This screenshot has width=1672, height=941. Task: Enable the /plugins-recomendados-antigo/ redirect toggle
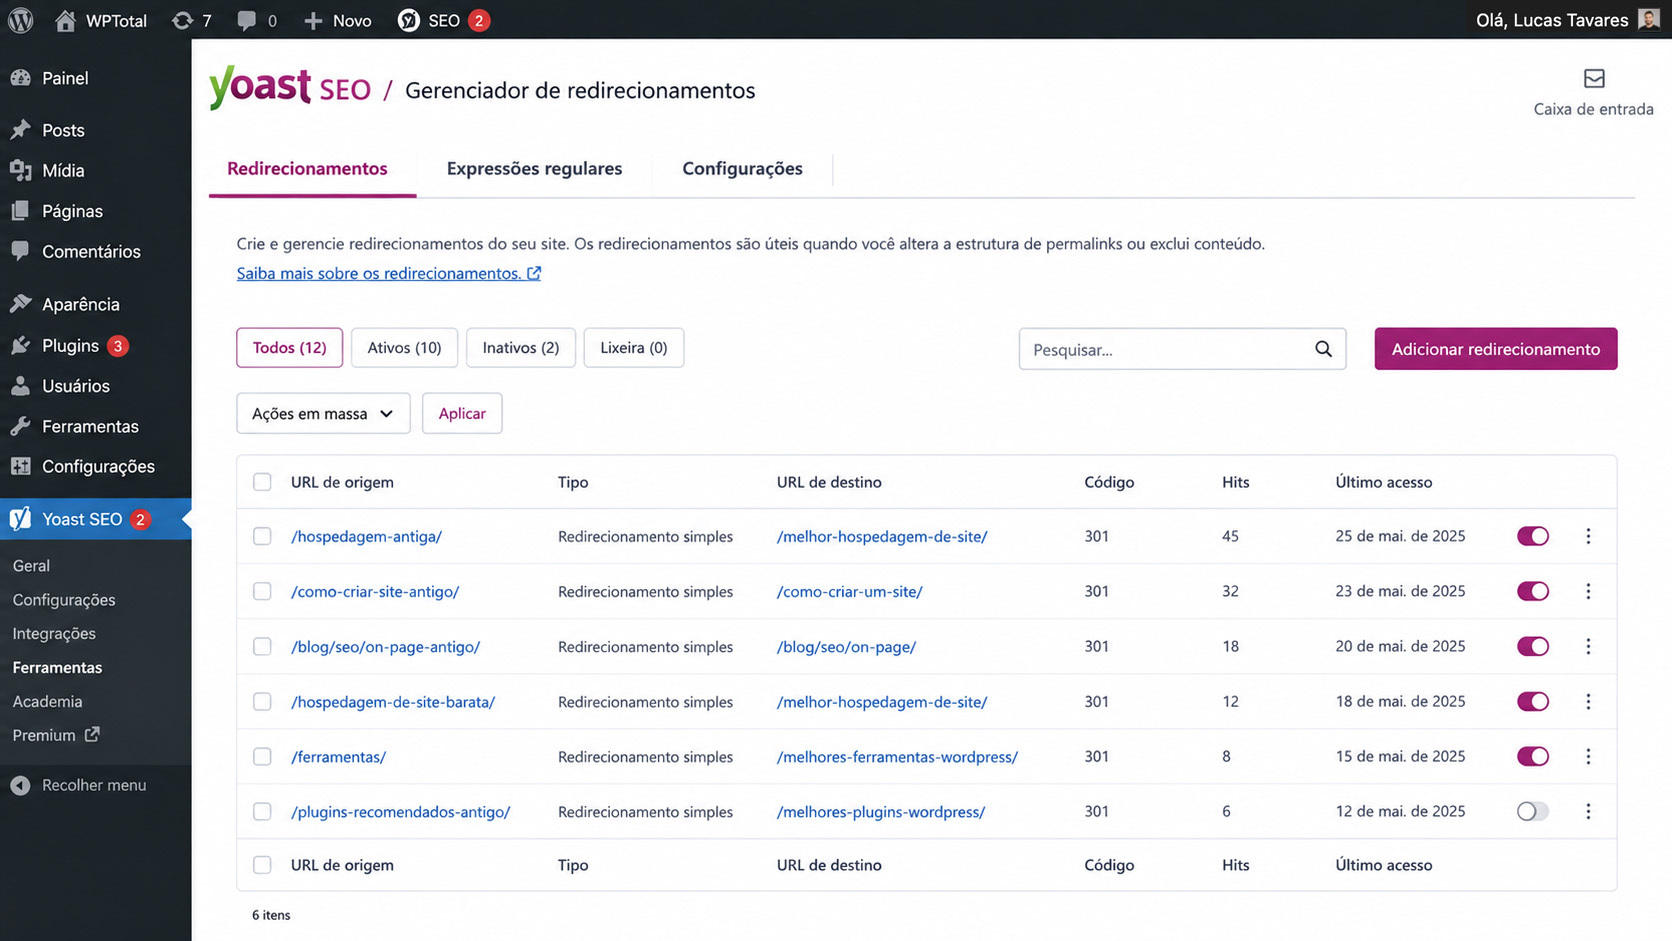click(1533, 811)
